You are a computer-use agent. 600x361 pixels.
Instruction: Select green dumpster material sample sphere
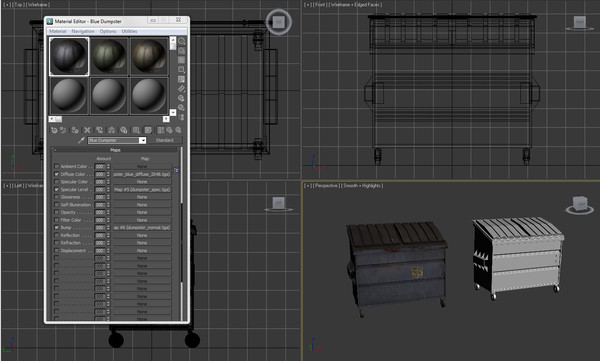(x=109, y=56)
